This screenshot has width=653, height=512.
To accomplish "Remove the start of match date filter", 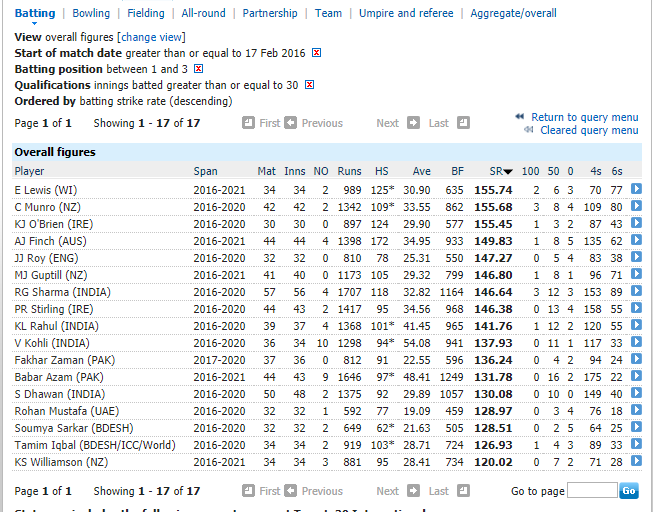I will pos(317,53).
